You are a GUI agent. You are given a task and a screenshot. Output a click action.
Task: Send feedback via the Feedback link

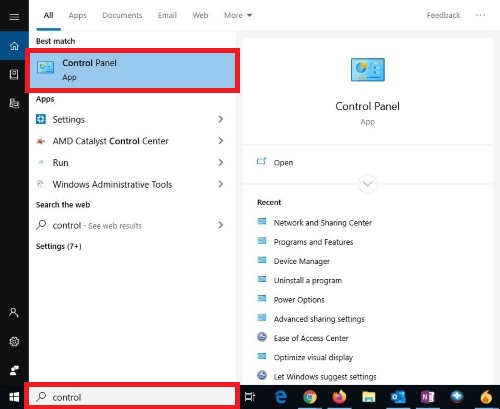(443, 15)
